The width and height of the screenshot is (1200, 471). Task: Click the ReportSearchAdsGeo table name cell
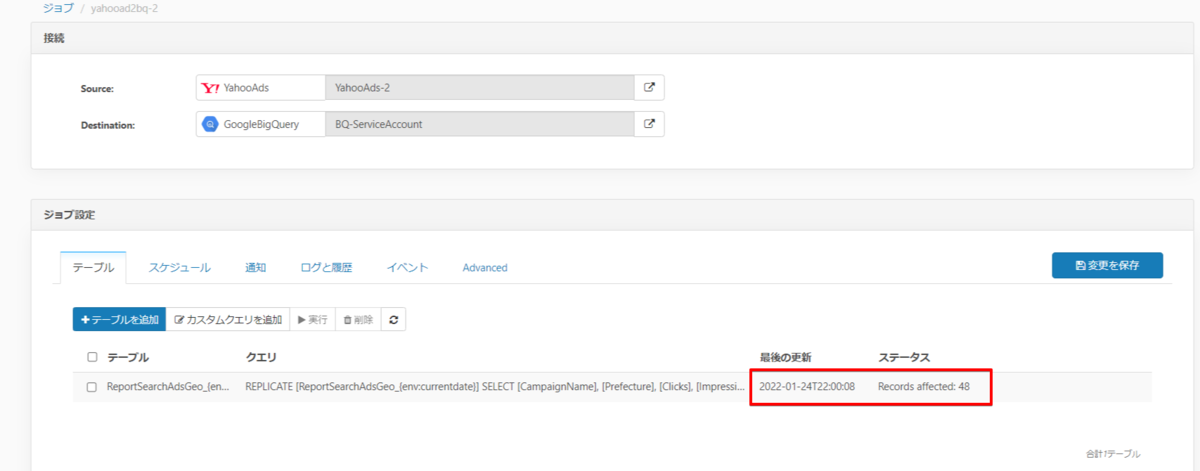click(x=168, y=387)
